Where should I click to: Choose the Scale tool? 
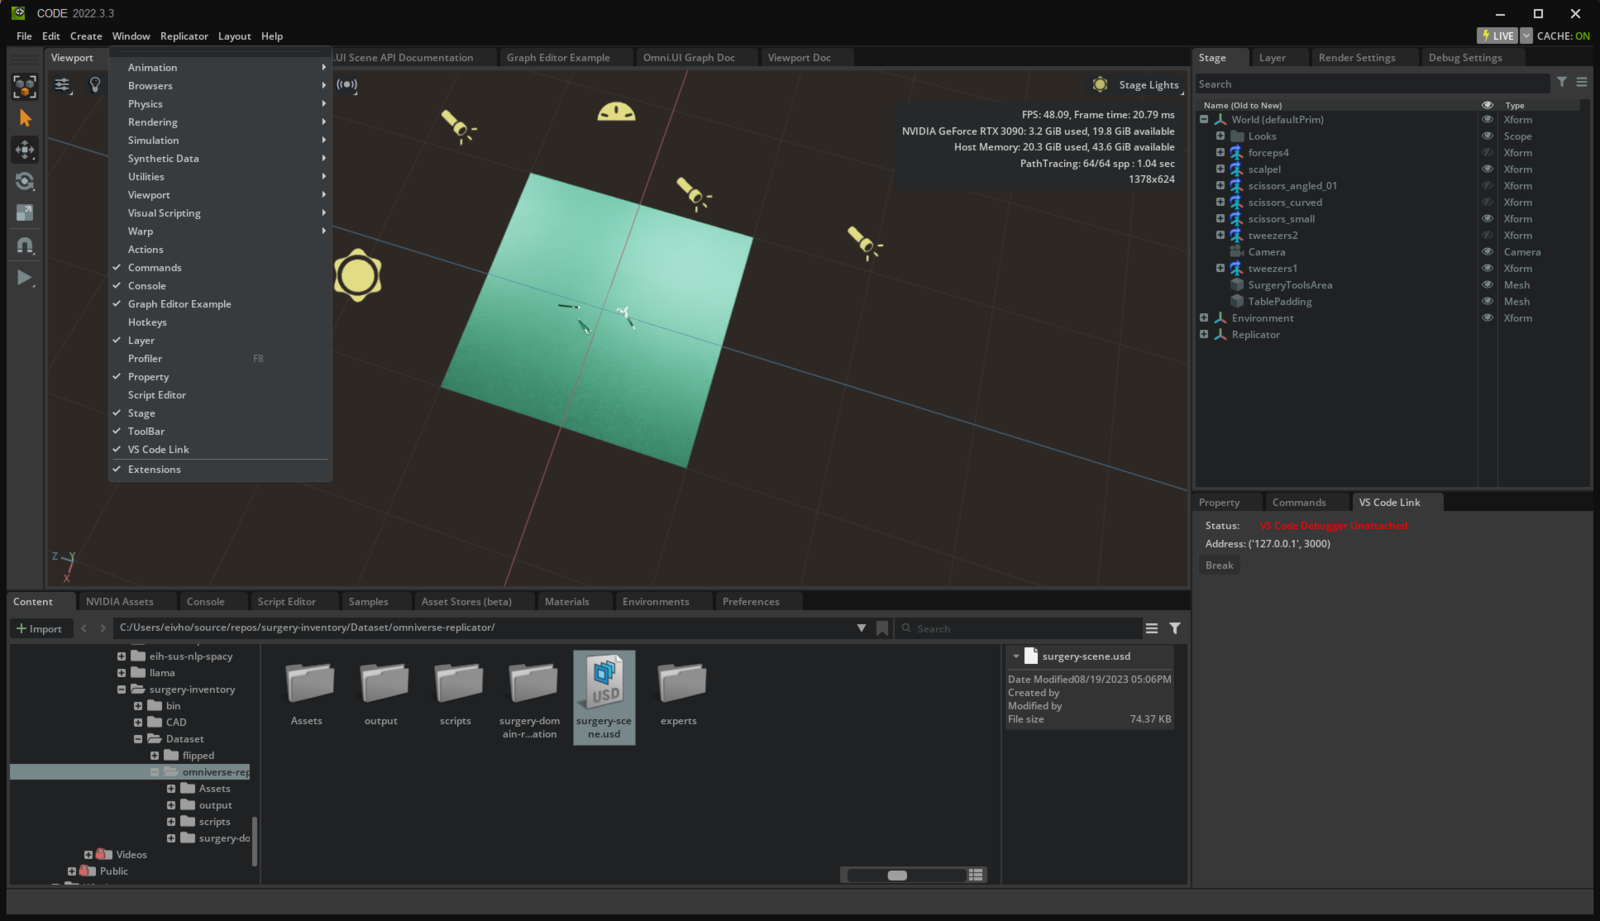[25, 213]
